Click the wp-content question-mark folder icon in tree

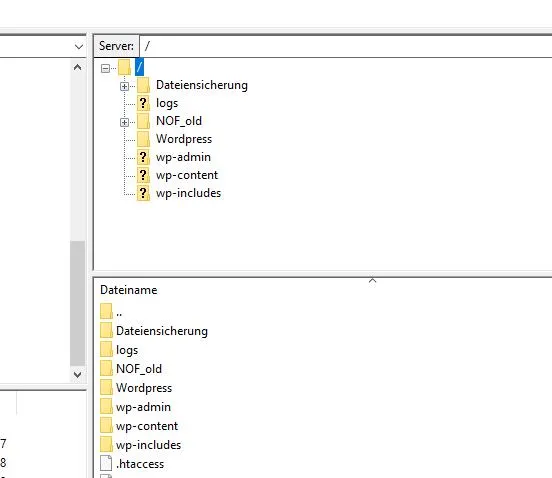(143, 175)
